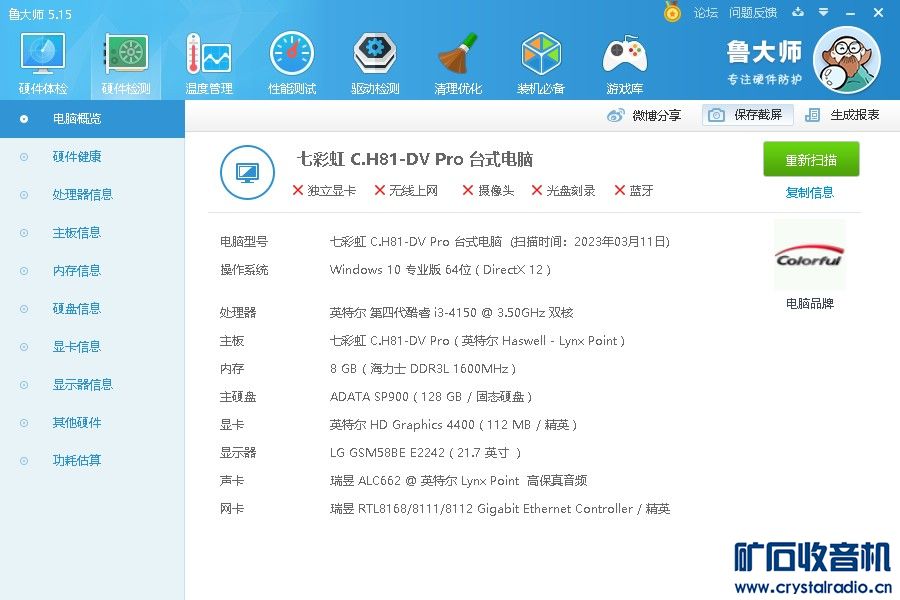Click the 蓝牙 missing-feature indicator
This screenshot has height=600, width=900.
[x=634, y=191]
